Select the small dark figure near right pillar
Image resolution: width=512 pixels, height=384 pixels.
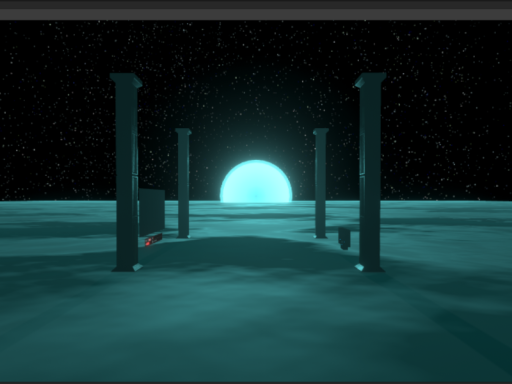(344, 238)
